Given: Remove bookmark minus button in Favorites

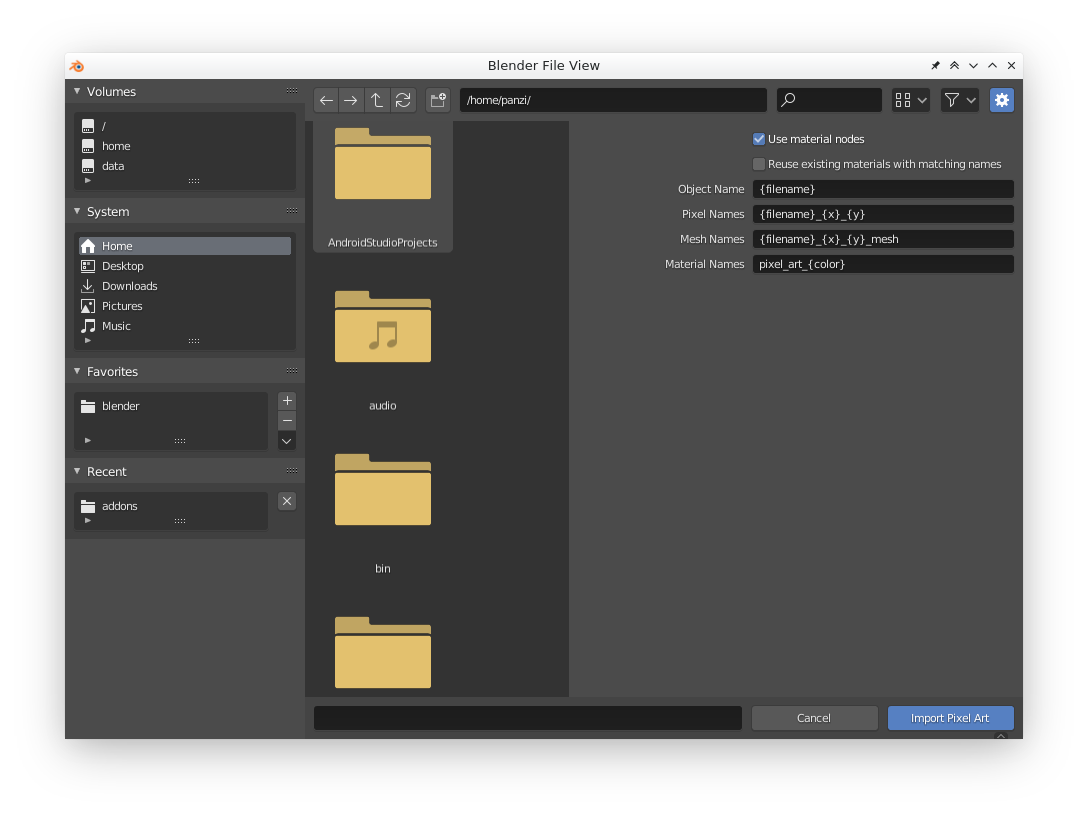Looking at the screenshot, I should click(x=287, y=420).
